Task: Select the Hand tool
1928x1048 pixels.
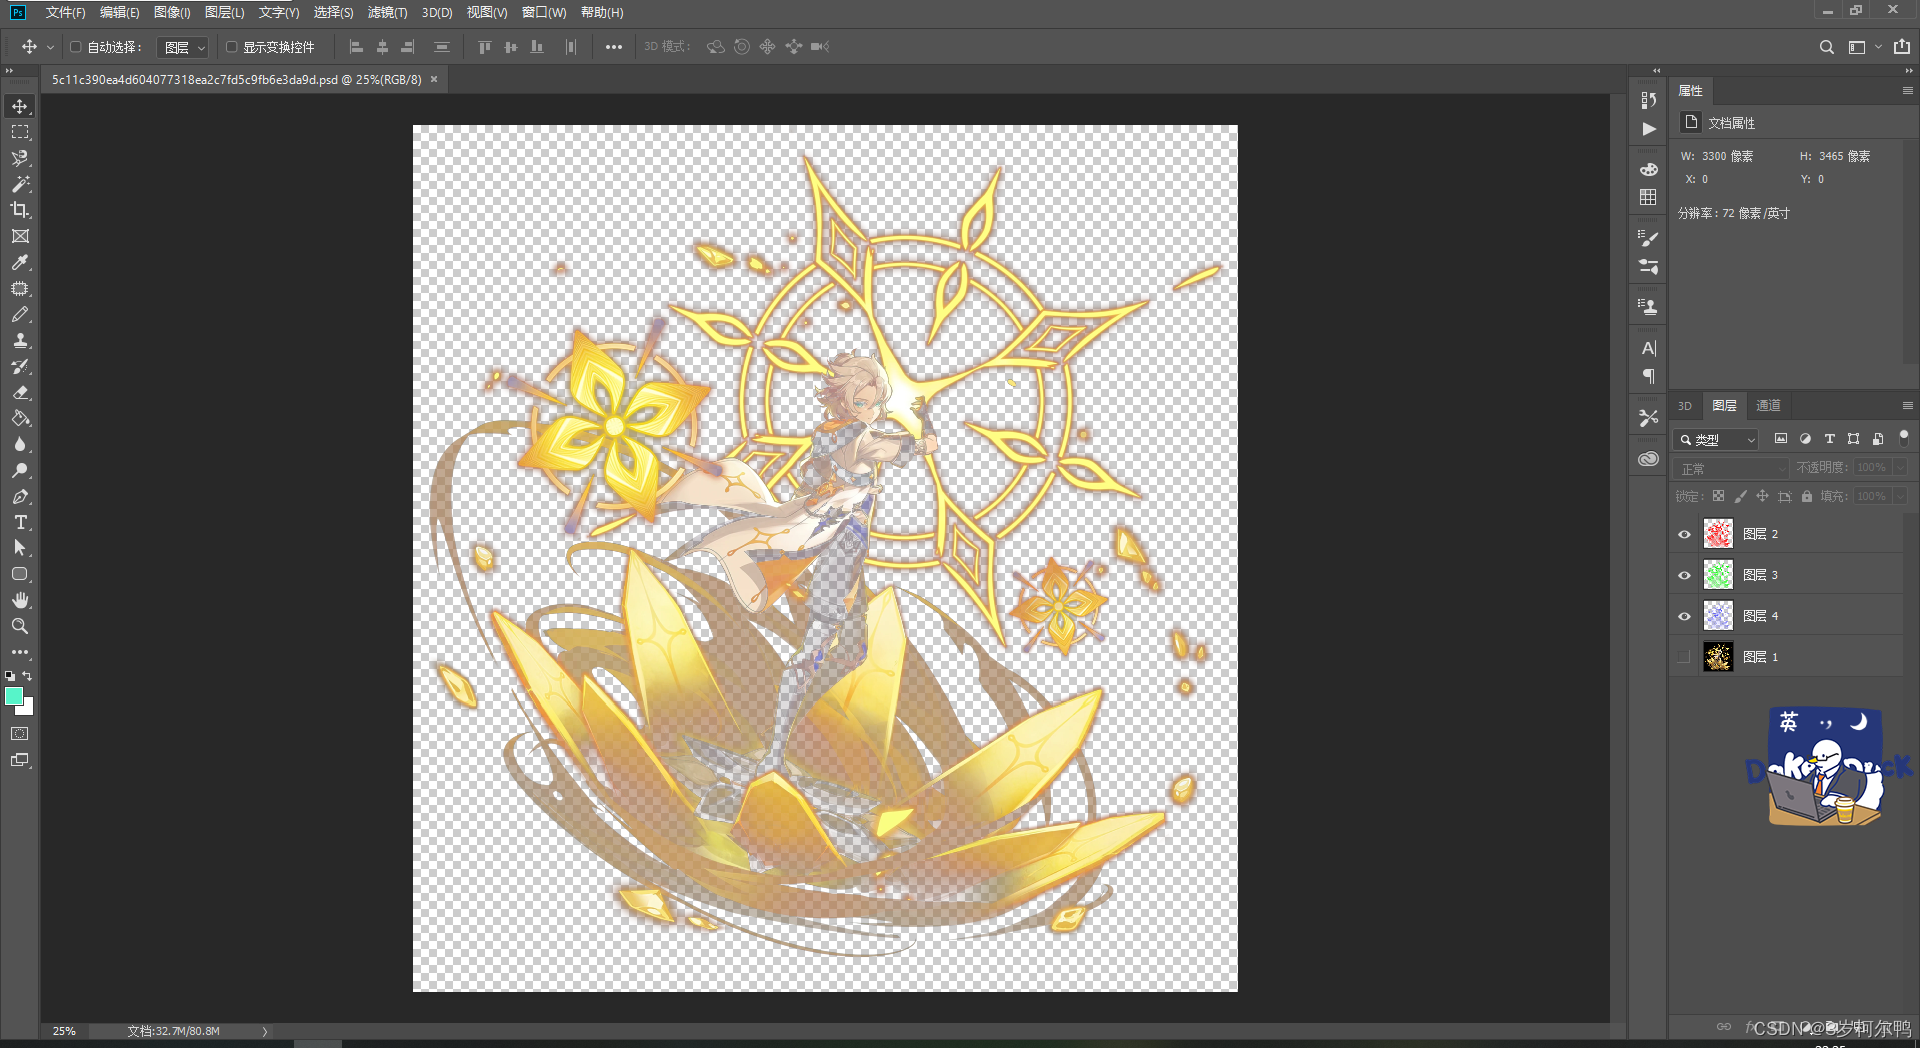Action: 20,600
